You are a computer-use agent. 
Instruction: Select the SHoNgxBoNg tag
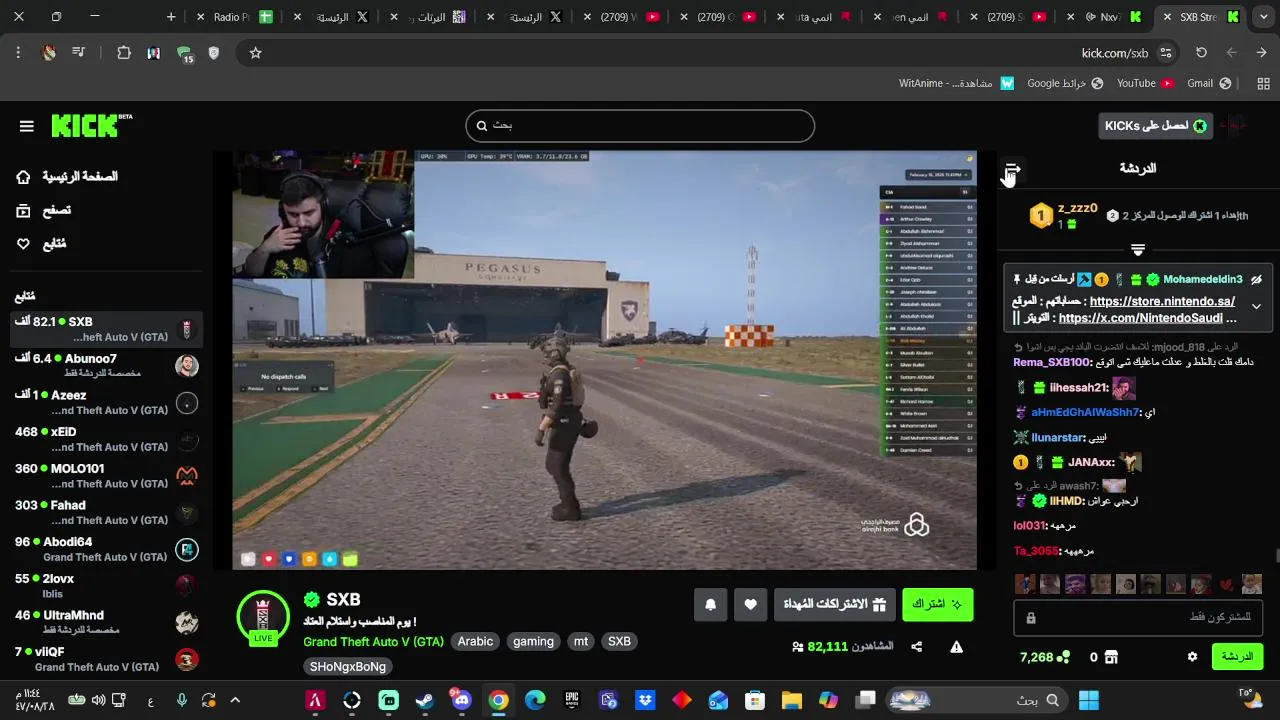(347, 666)
